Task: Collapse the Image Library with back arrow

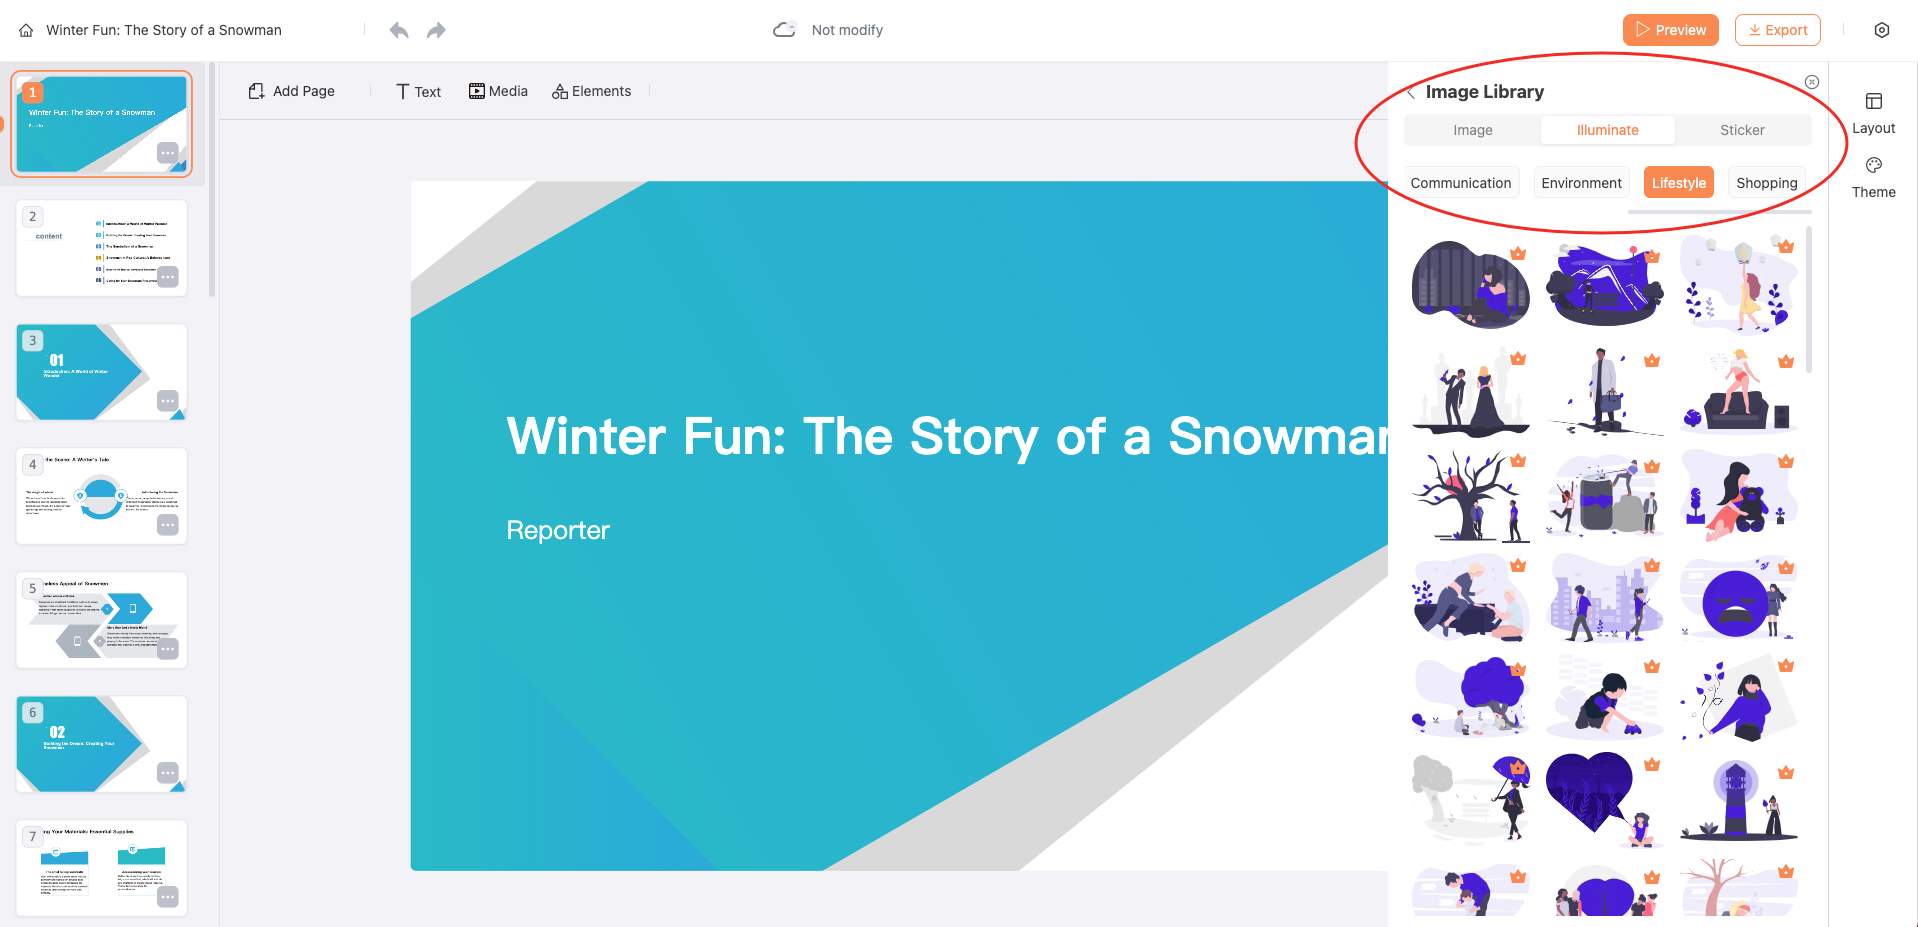Action: (1410, 91)
